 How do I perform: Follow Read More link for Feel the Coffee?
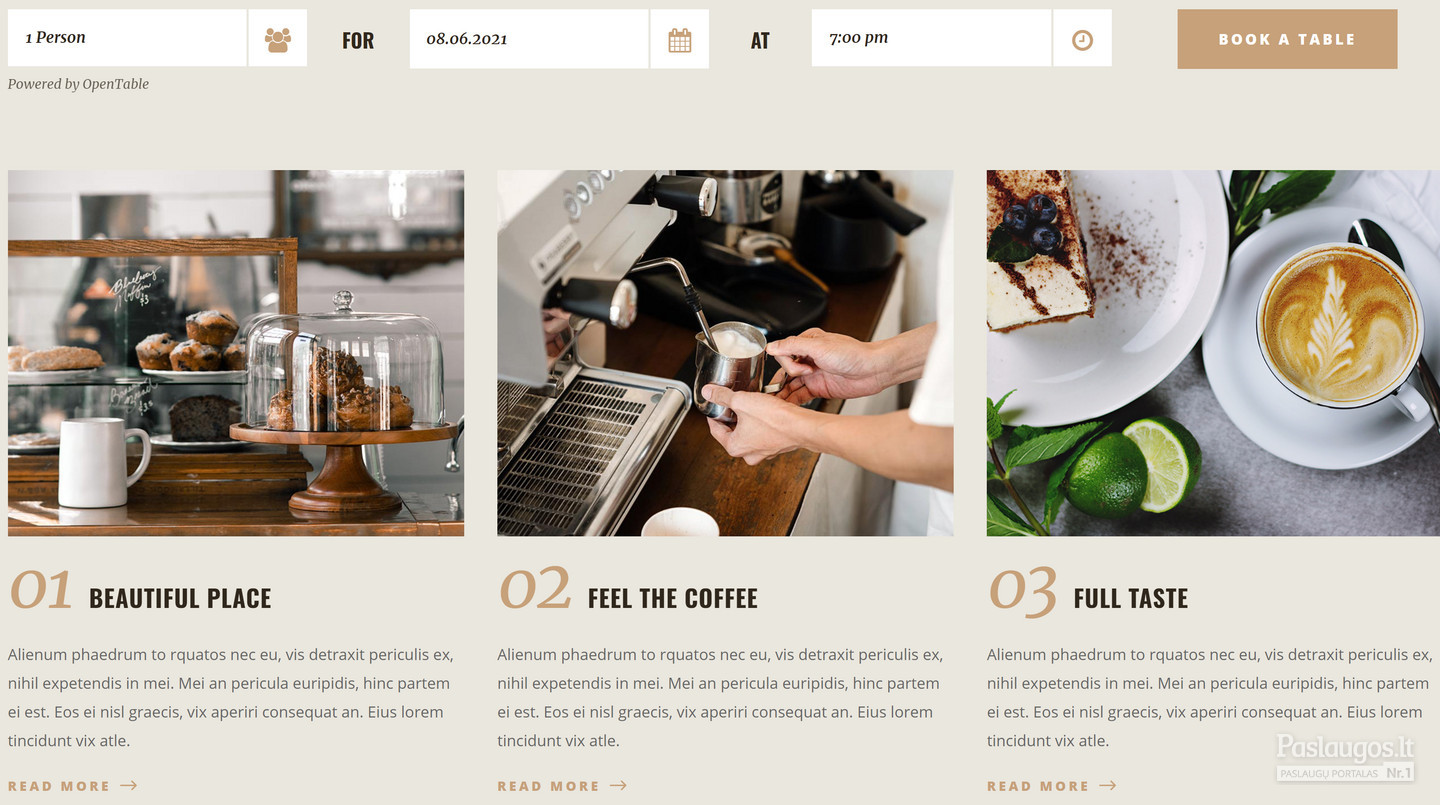pyautogui.click(x=549, y=786)
